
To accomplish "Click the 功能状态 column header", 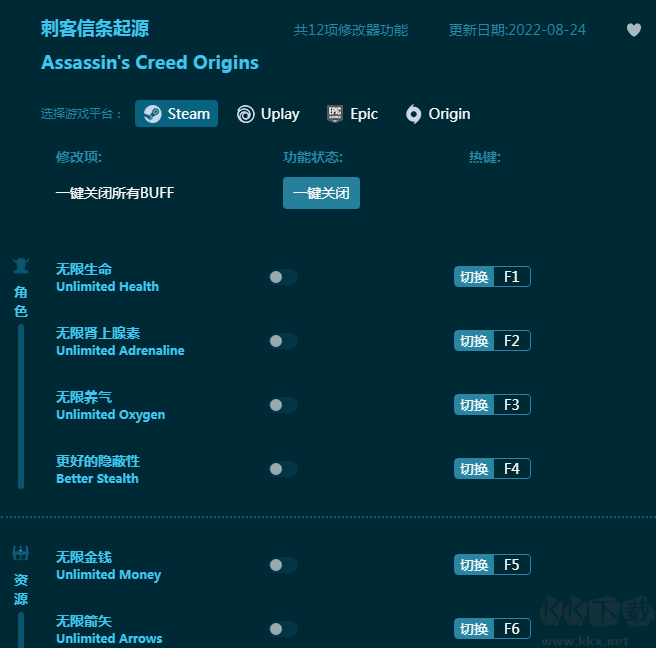I will click(313, 157).
